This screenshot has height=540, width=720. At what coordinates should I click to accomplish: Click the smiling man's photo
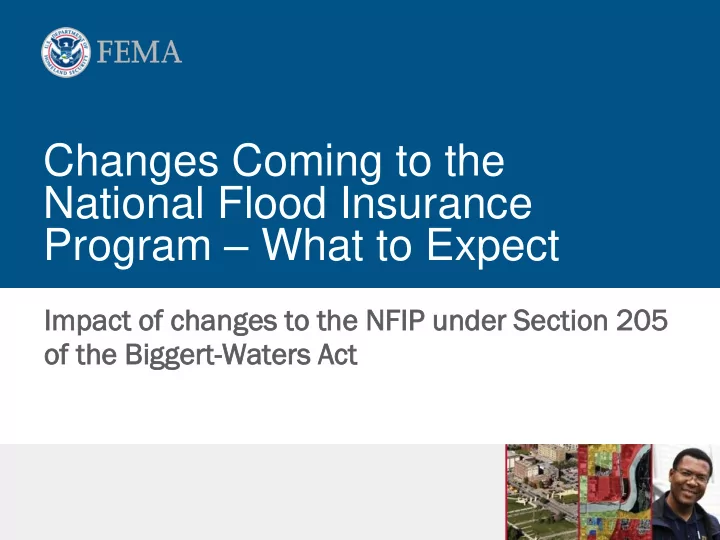click(x=686, y=492)
